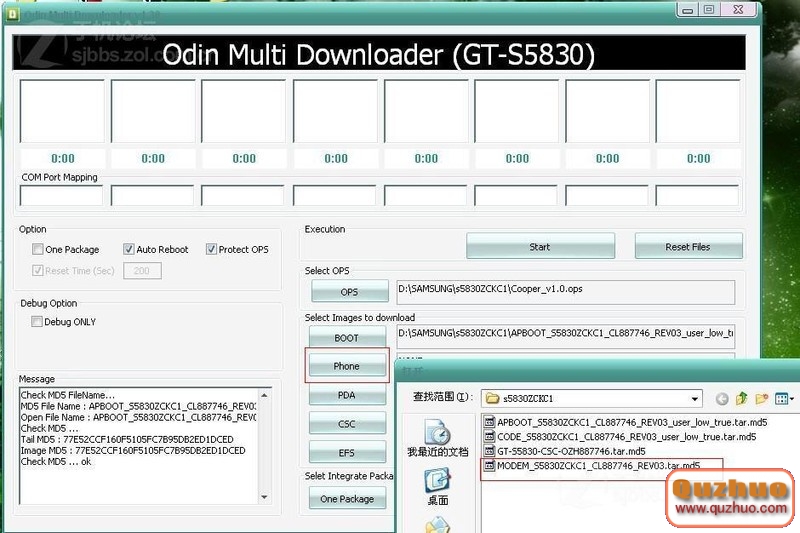Maximize the Odin window
This screenshot has height=533, width=800.
709,10
